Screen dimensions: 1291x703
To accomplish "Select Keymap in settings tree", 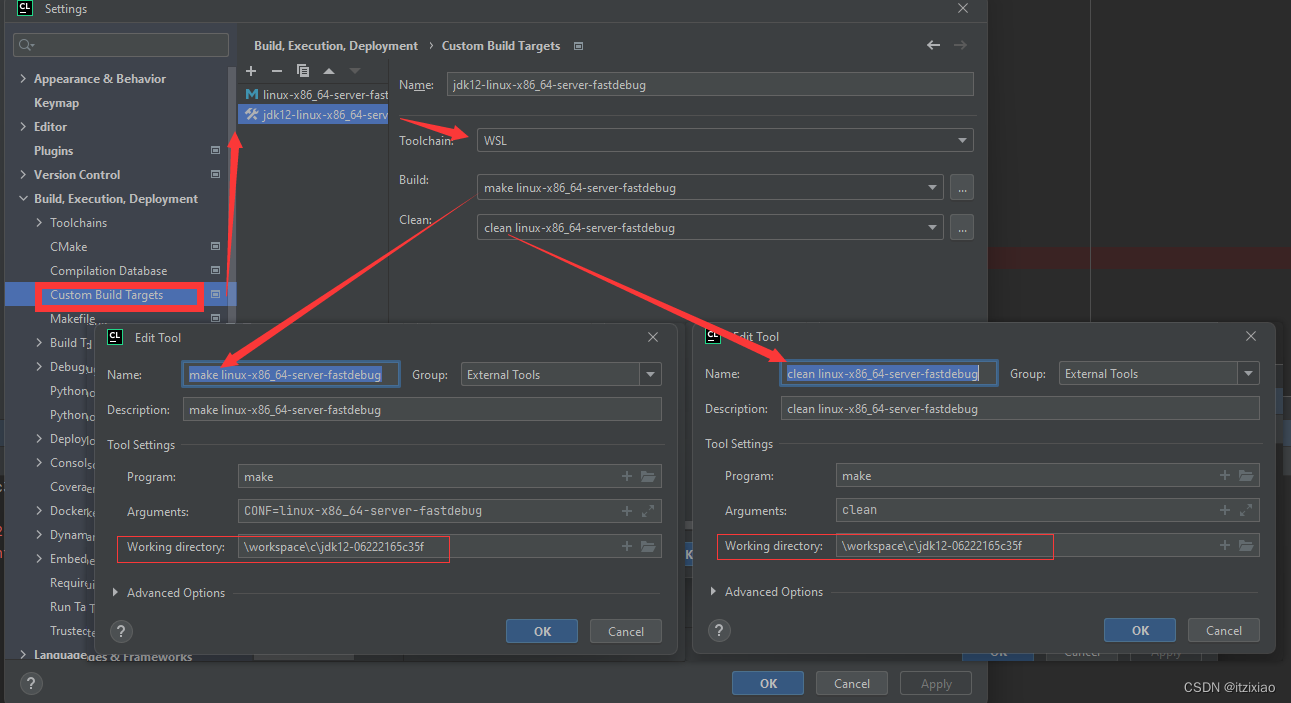I will pos(56,103).
